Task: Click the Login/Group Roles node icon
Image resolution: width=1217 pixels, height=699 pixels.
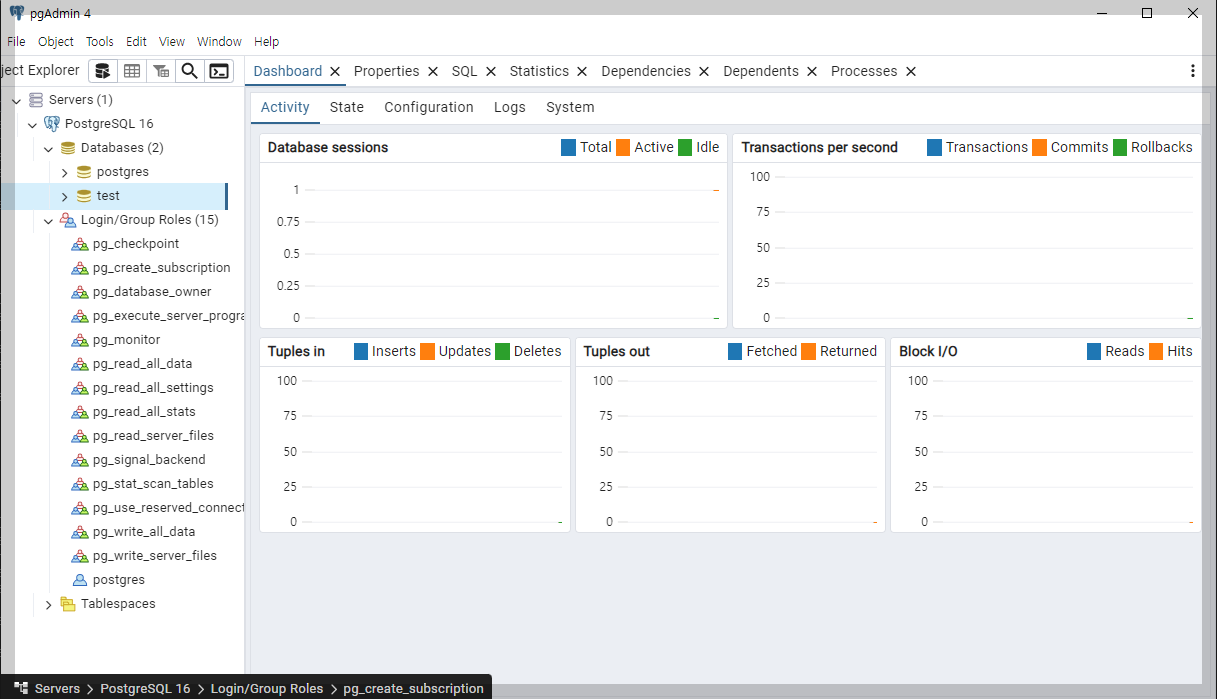Action: point(68,220)
